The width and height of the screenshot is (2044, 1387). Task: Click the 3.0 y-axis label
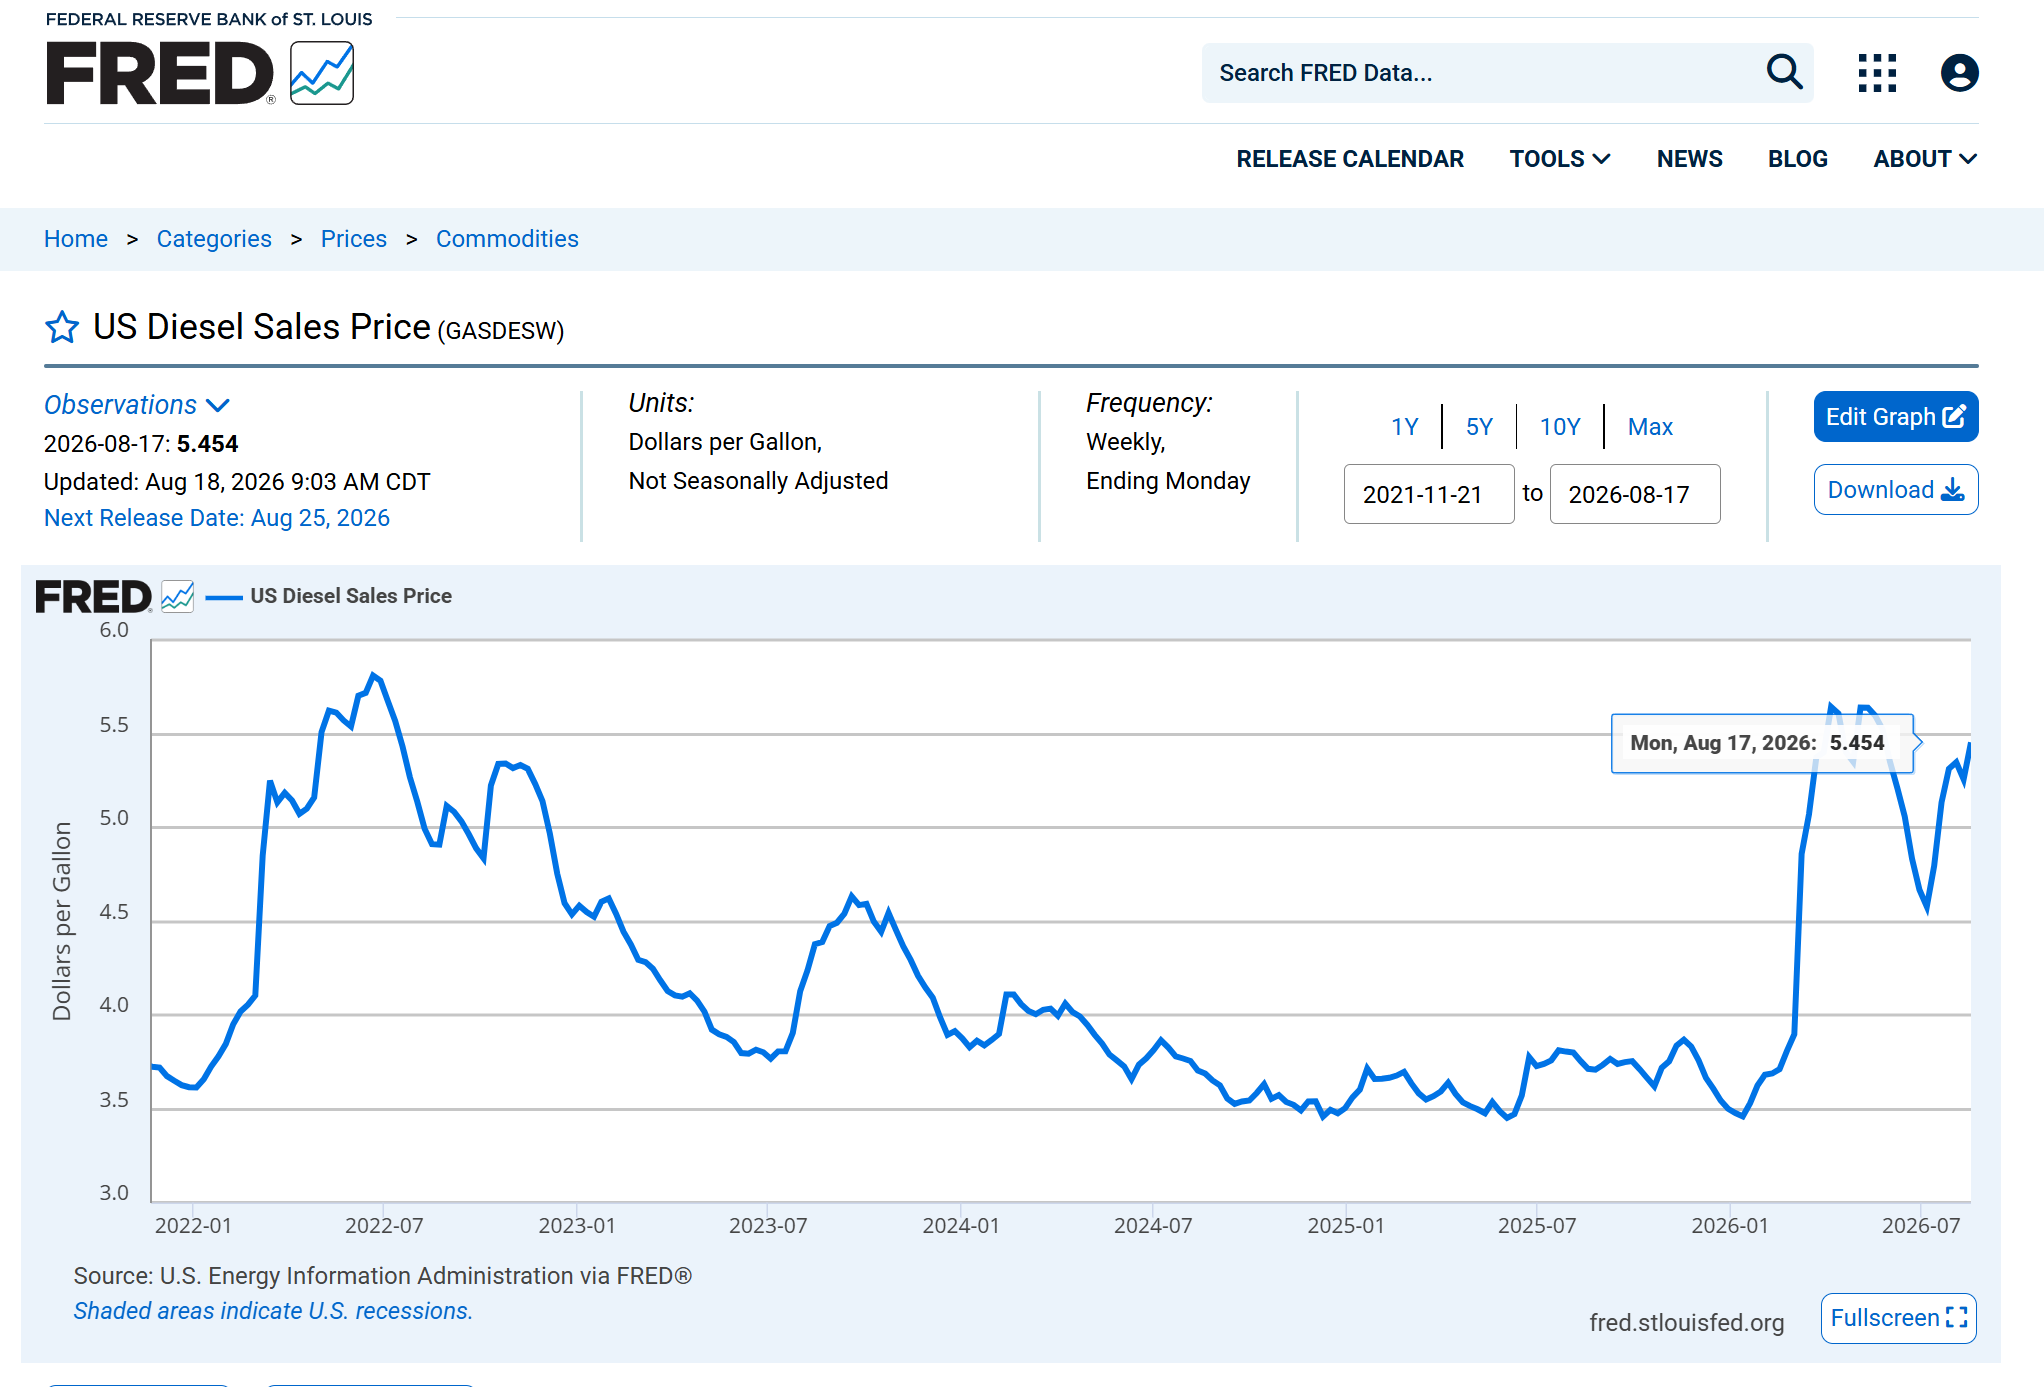coord(114,1193)
